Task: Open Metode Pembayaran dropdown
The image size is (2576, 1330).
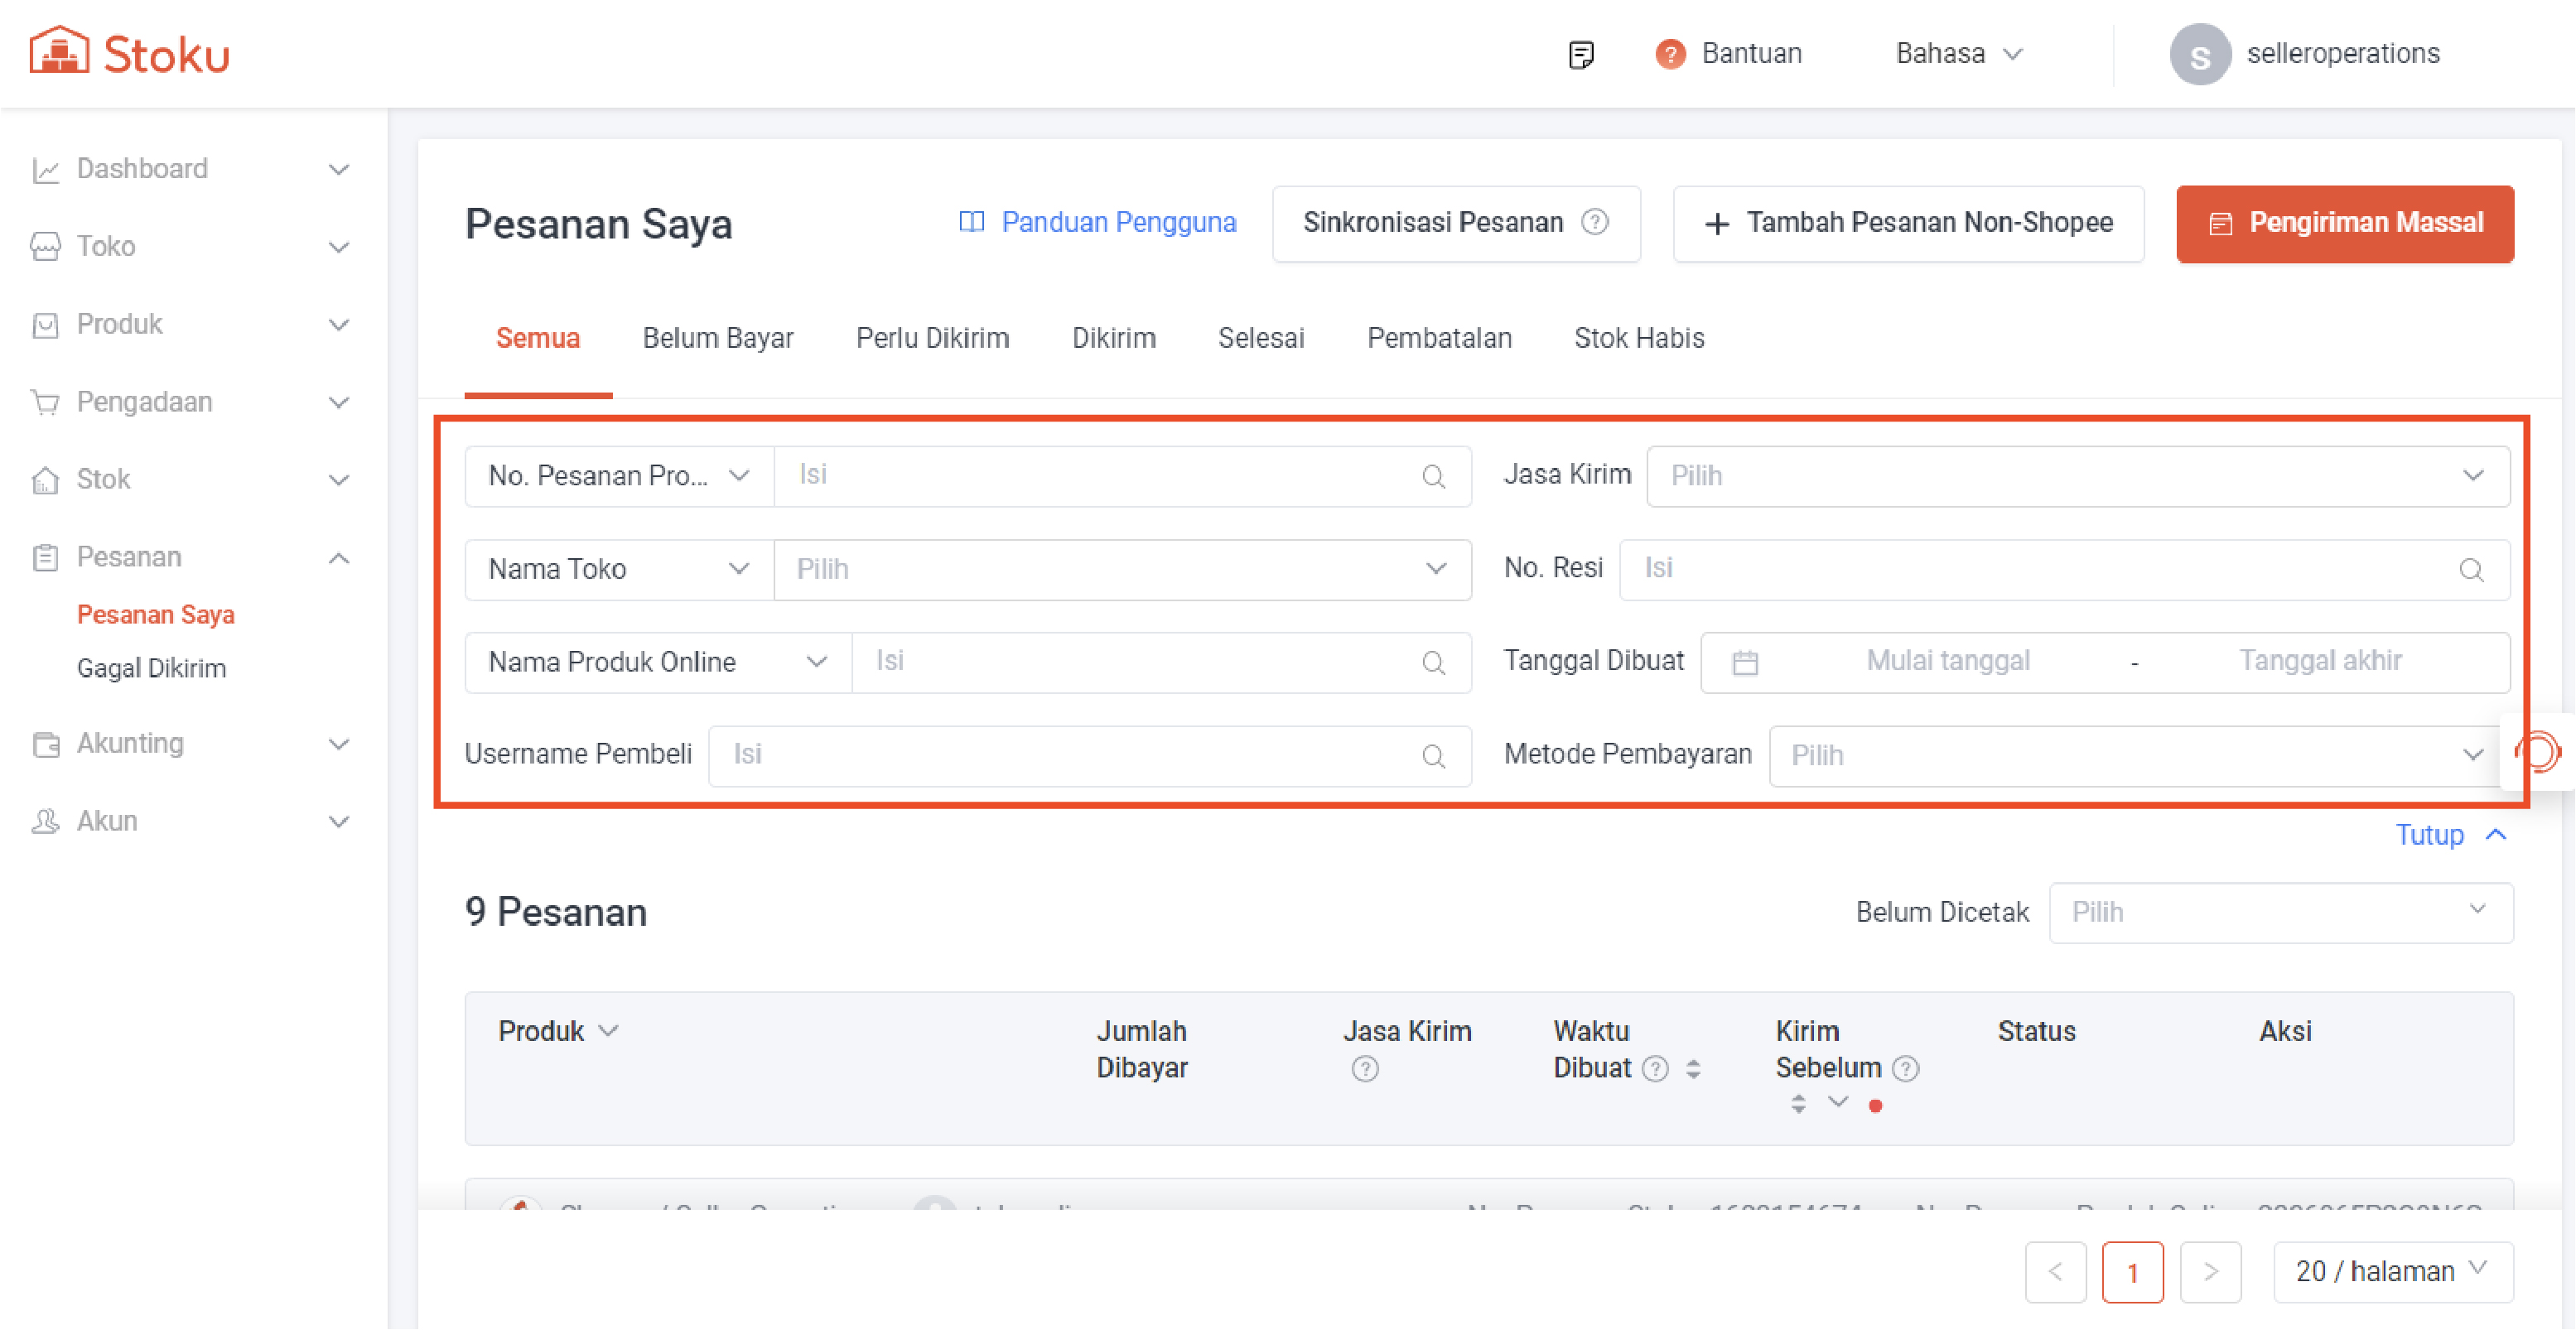Action: (x=2137, y=756)
